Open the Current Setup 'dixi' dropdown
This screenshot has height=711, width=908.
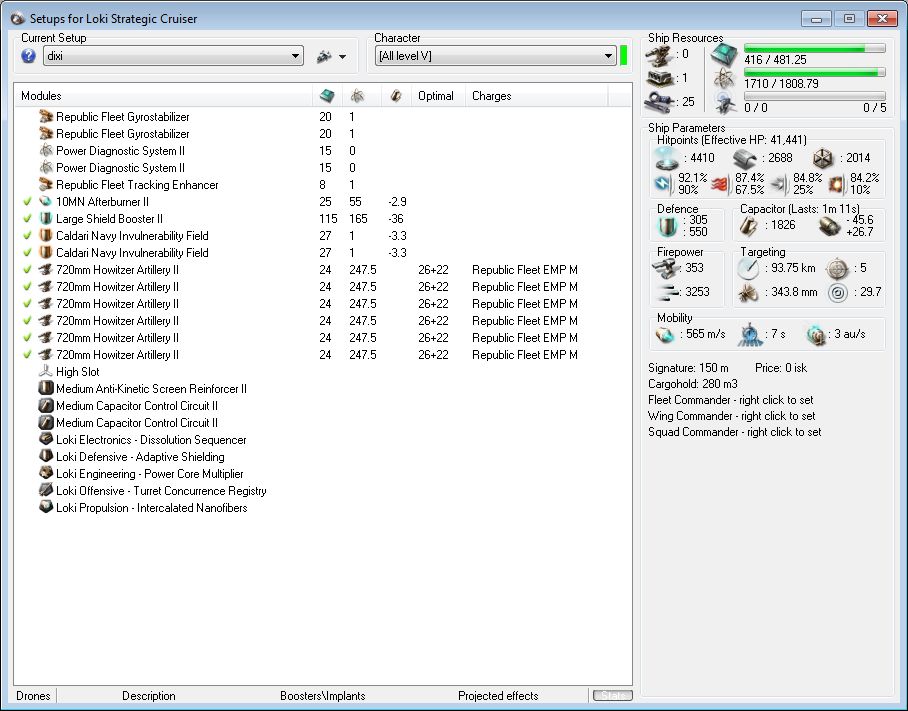coord(173,56)
